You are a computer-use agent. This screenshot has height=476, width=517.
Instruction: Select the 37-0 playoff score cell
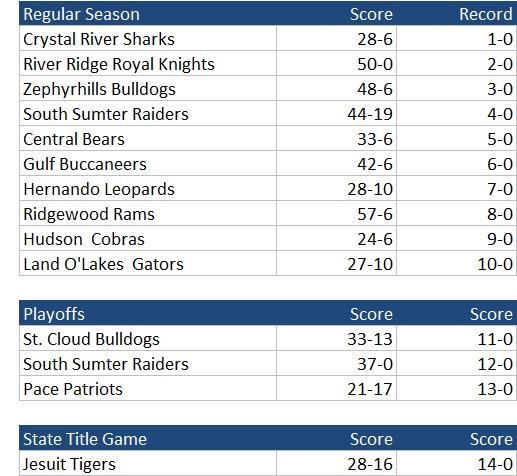click(336, 363)
